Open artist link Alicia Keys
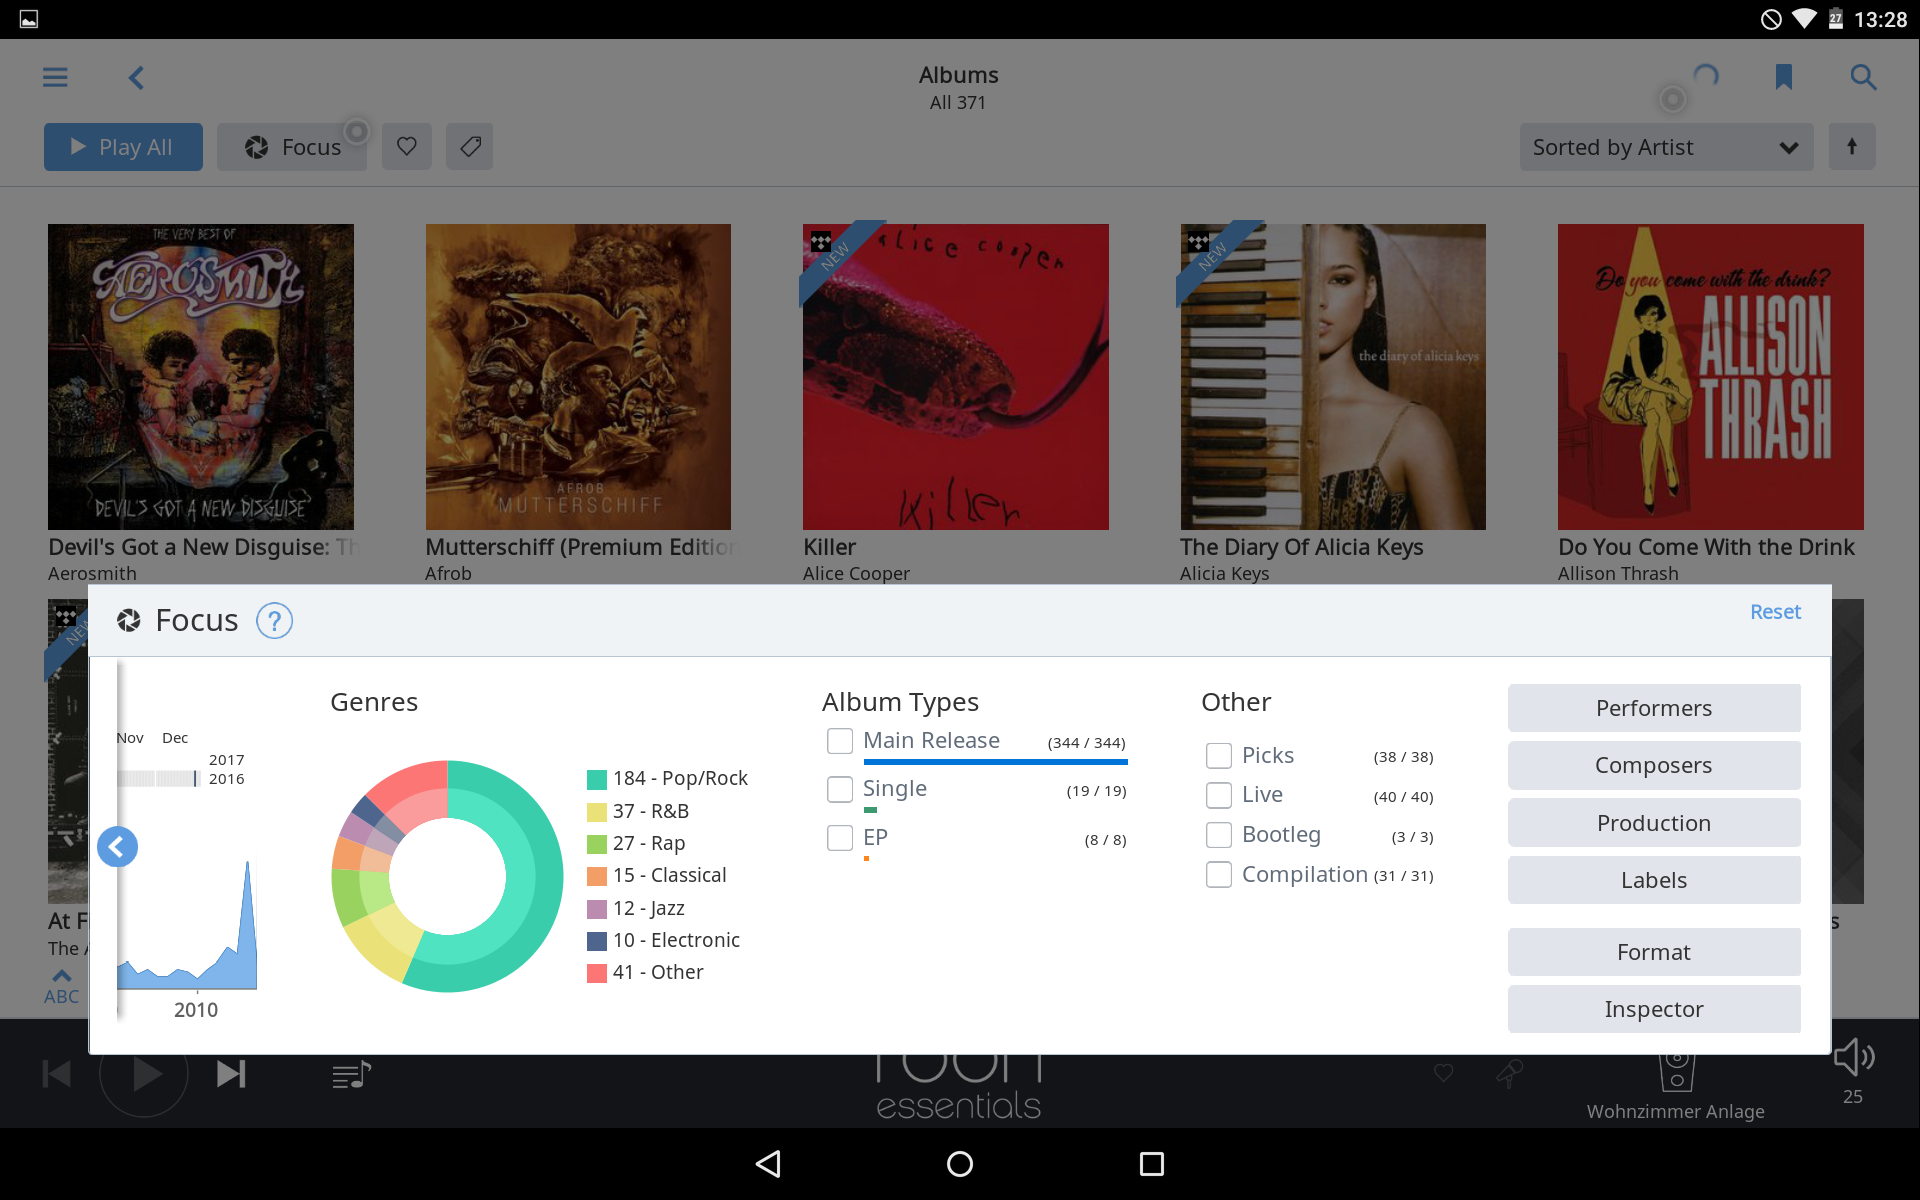This screenshot has height=1200, width=1920. pos(1224,573)
